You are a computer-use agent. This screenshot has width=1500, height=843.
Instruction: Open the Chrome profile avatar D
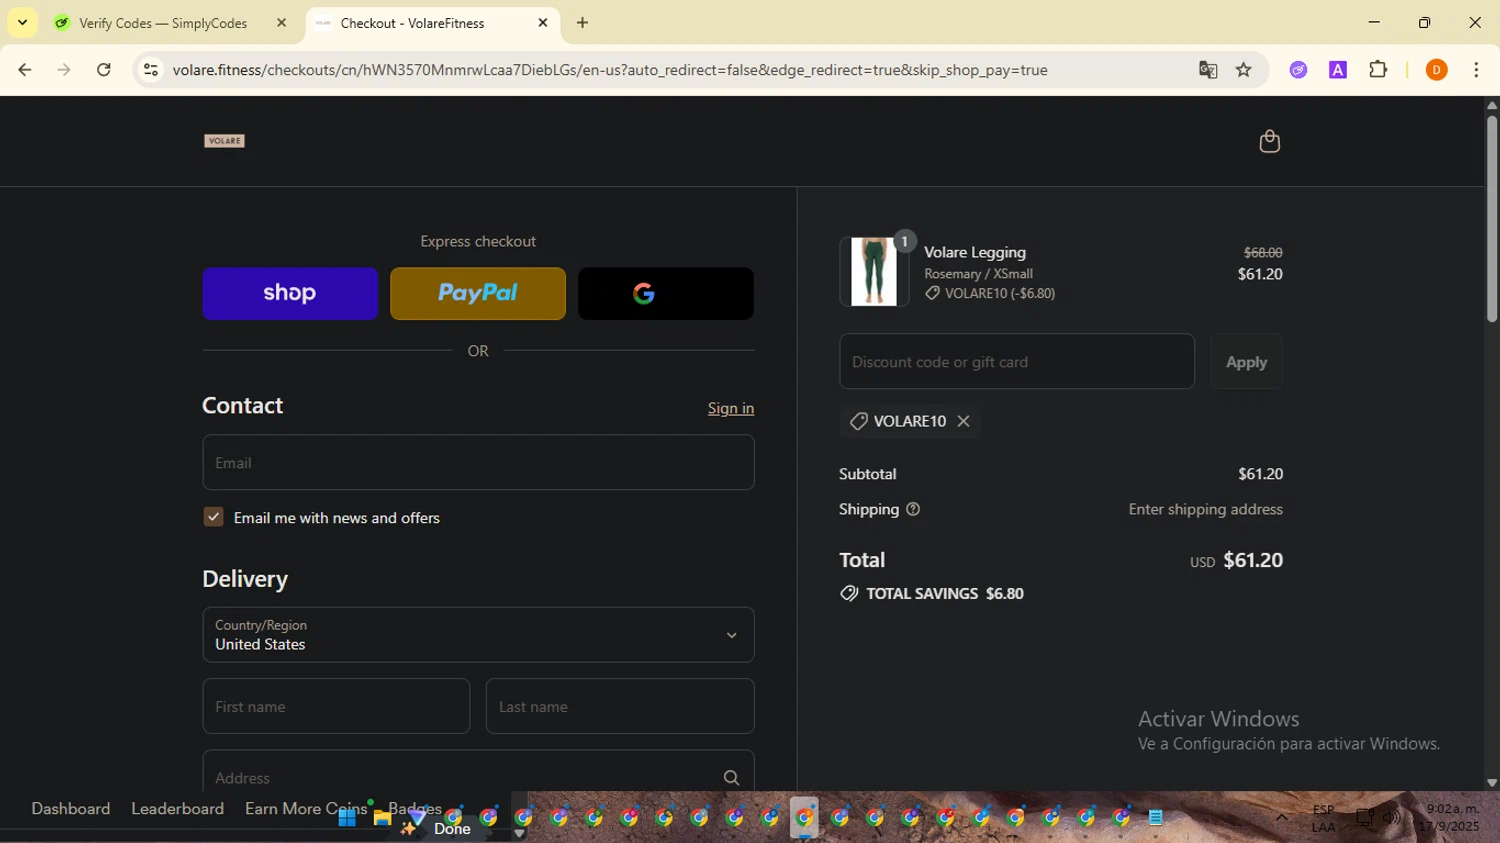coord(1436,70)
